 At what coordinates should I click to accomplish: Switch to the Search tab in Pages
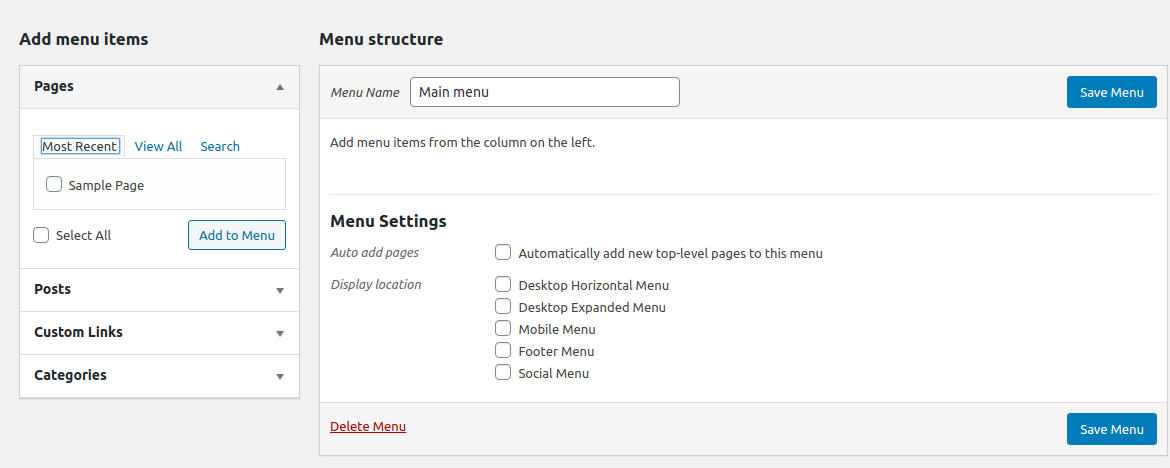[220, 146]
